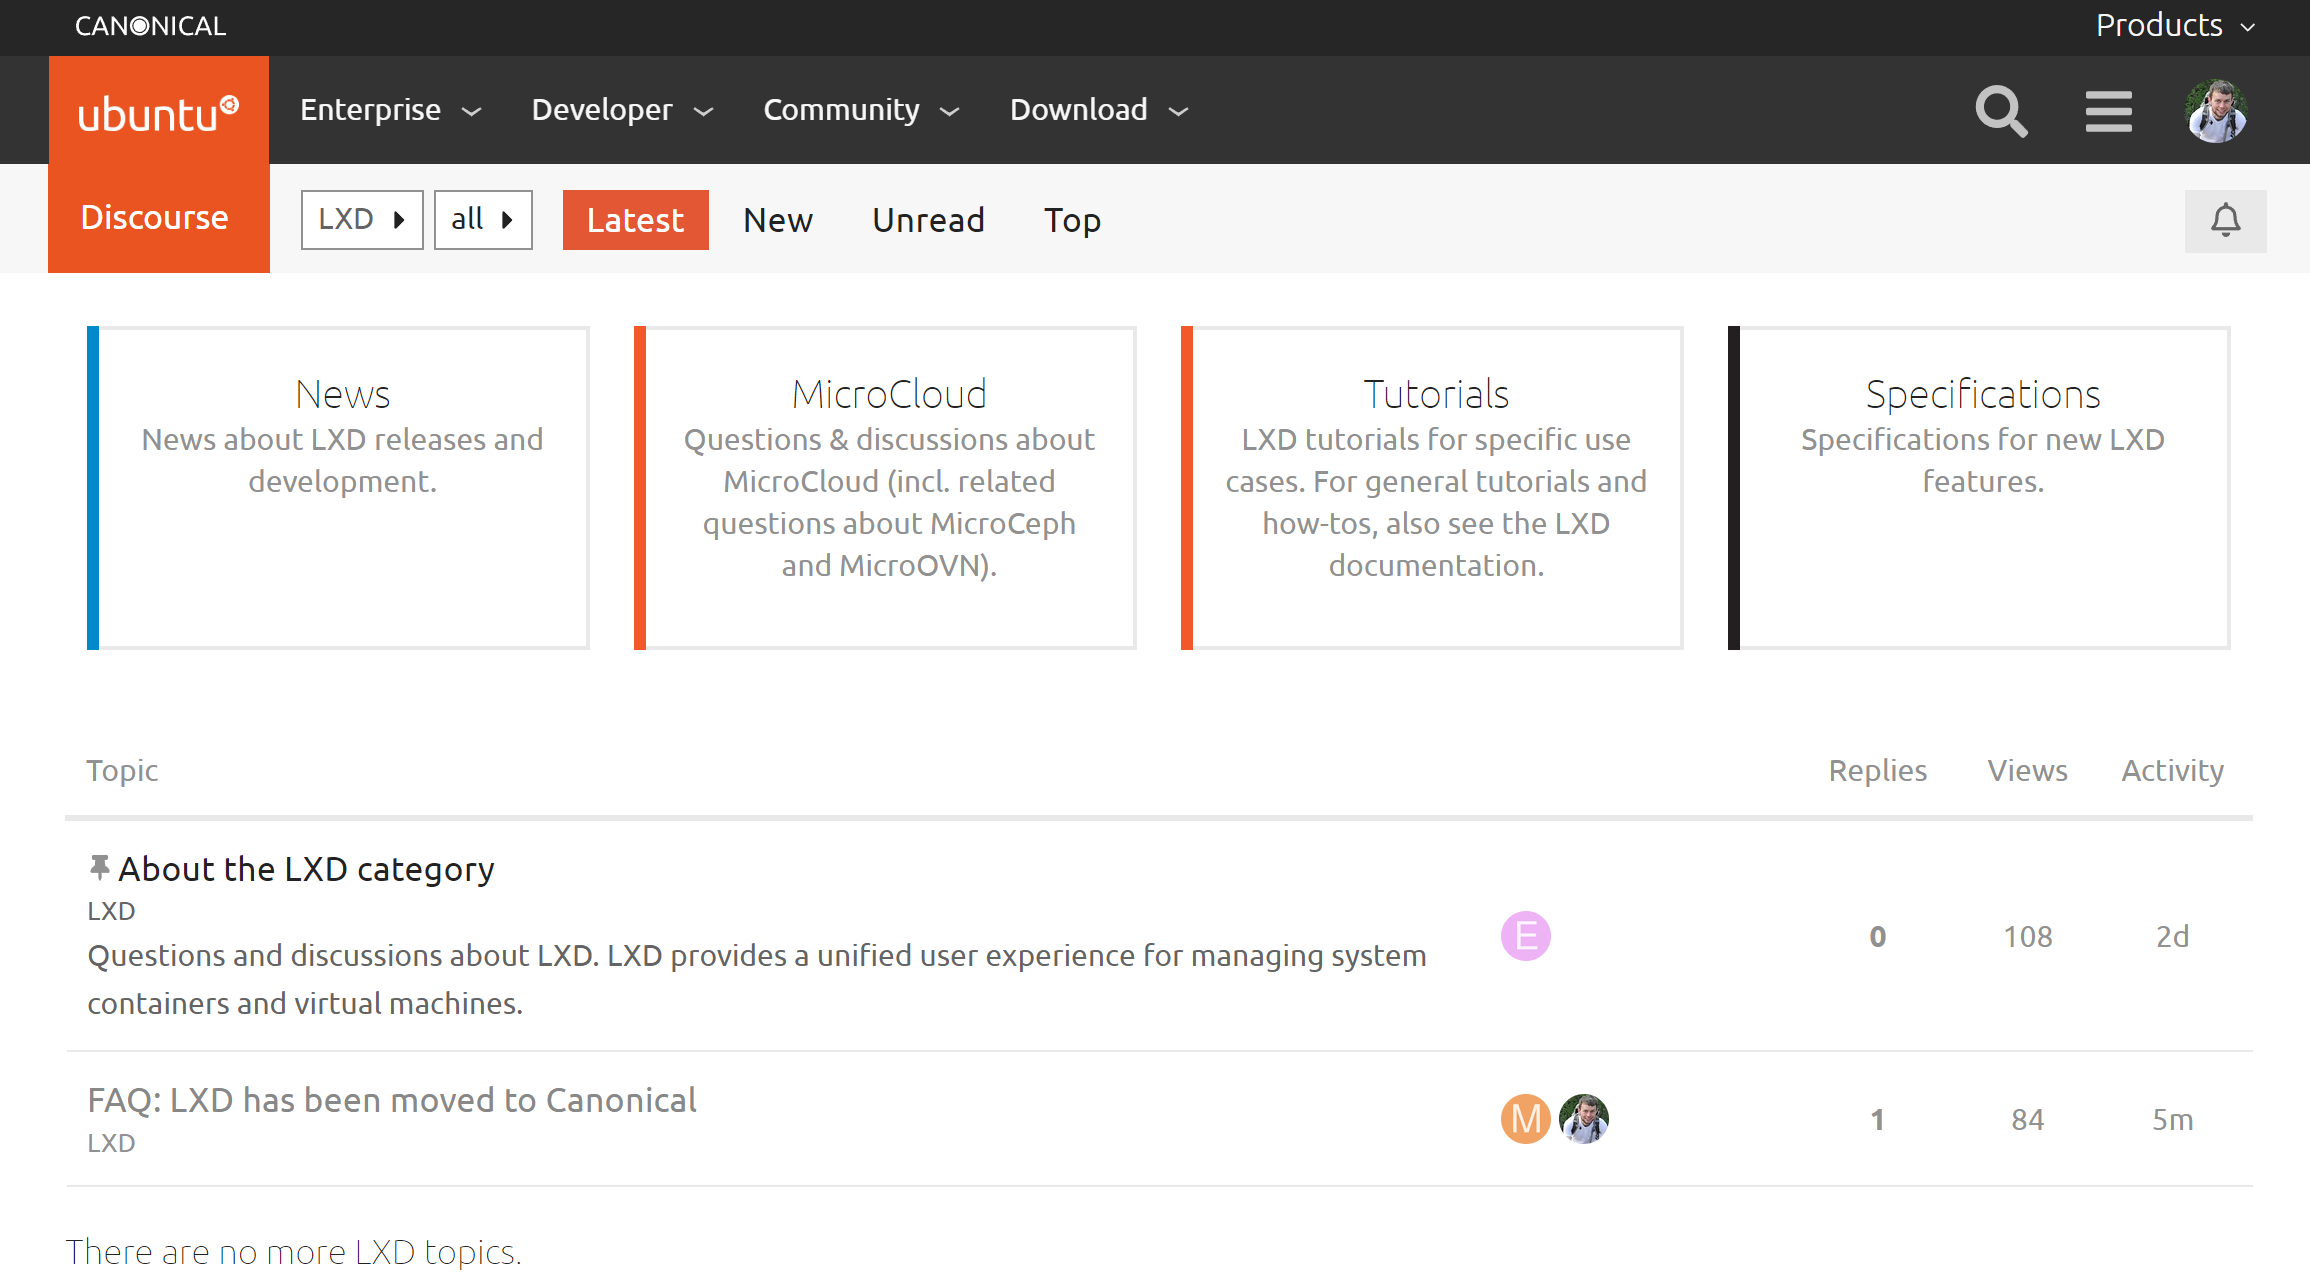Click the pin icon on About the LXD category
Viewport: 2310px width, 1273px height.
(x=99, y=867)
